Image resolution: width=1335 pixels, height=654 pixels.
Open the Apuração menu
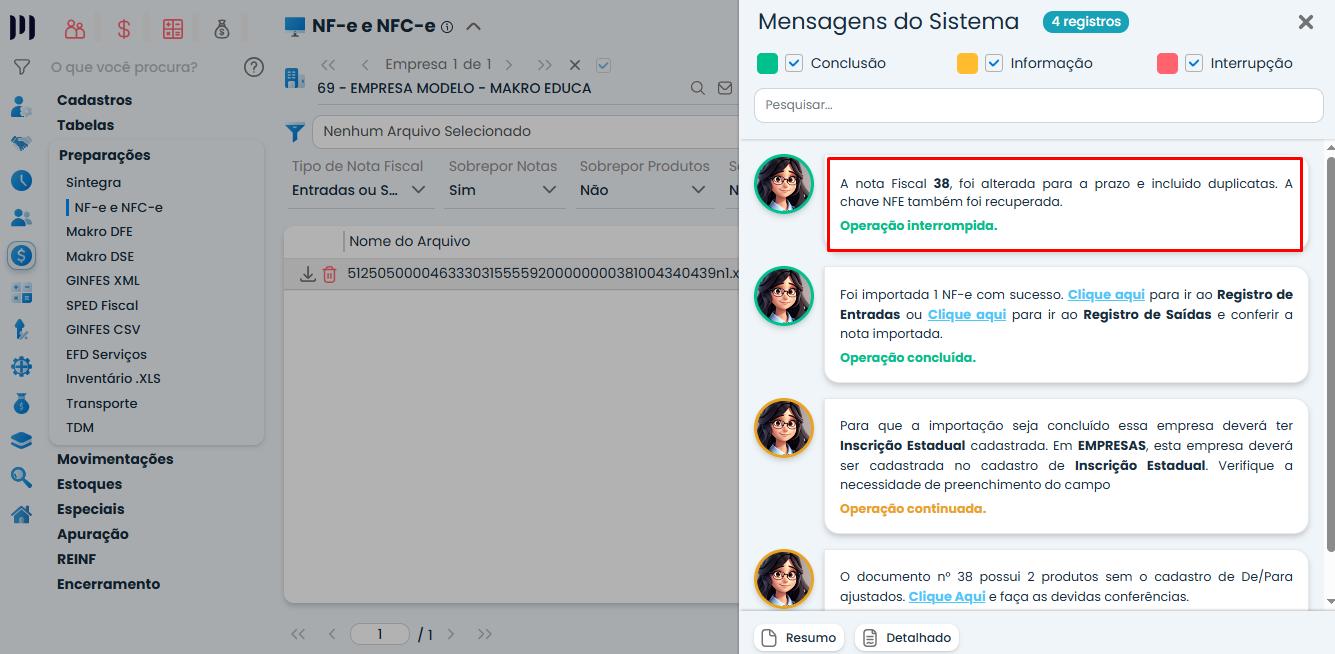tap(93, 534)
